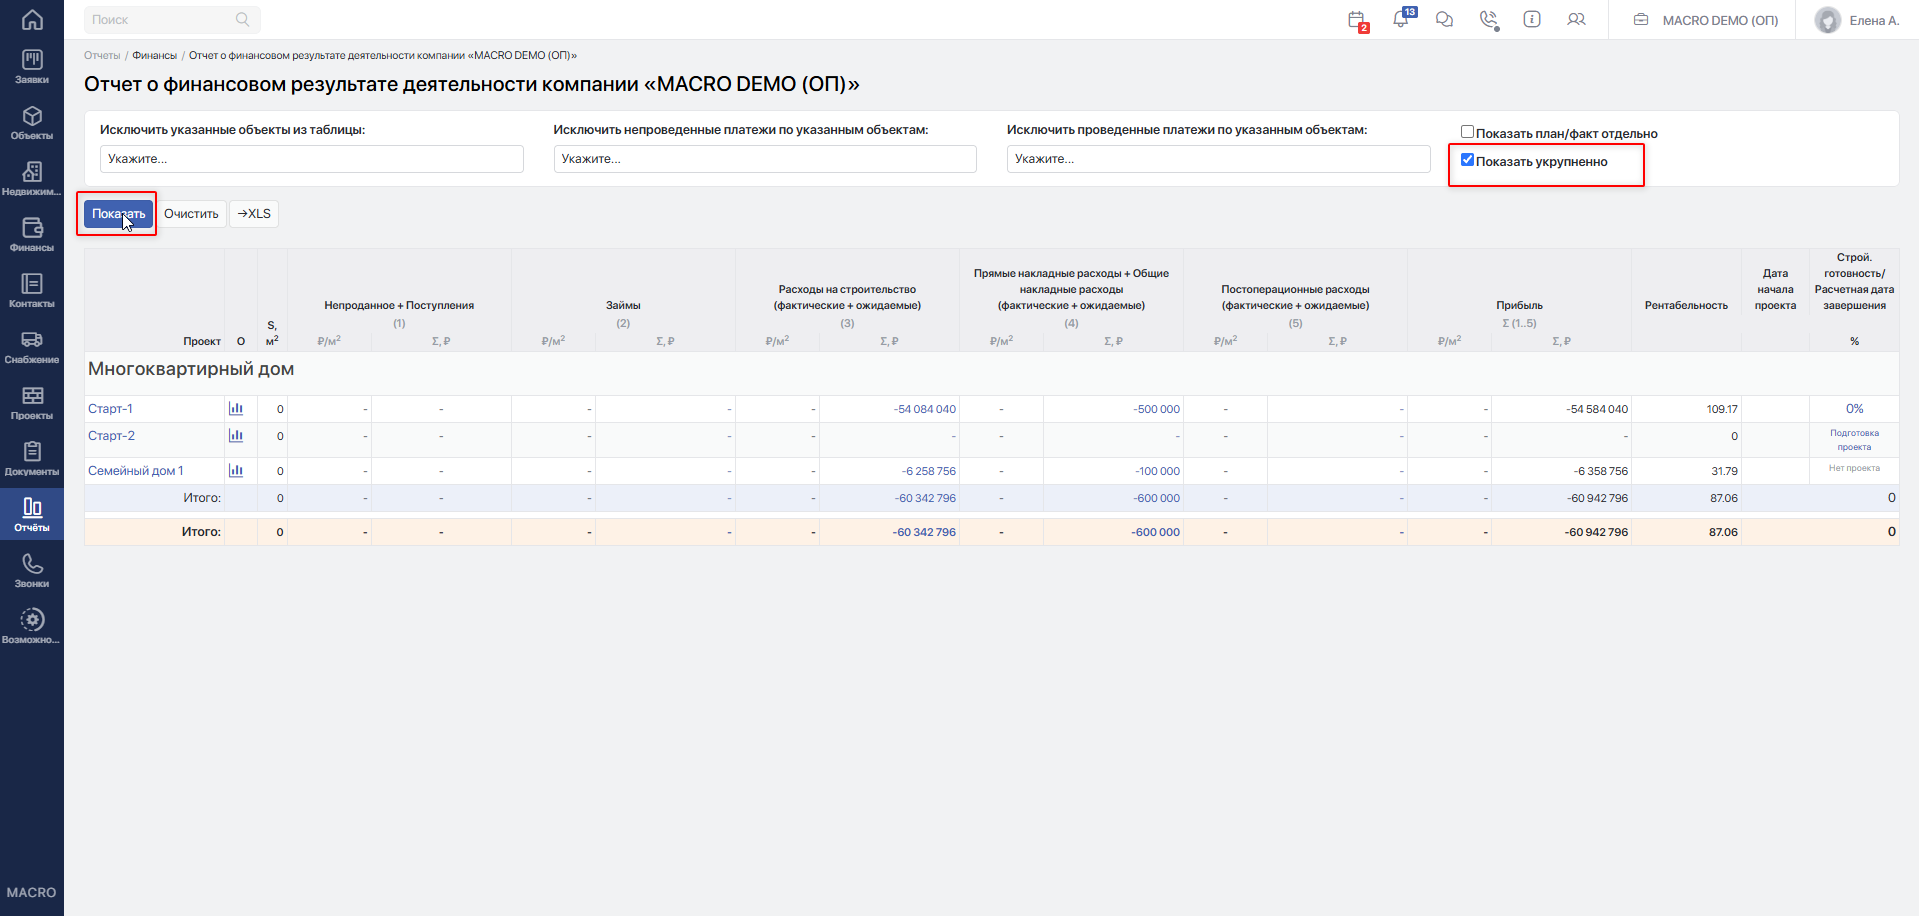
Task: Open exclude posted payments objects selector
Action: (1218, 159)
